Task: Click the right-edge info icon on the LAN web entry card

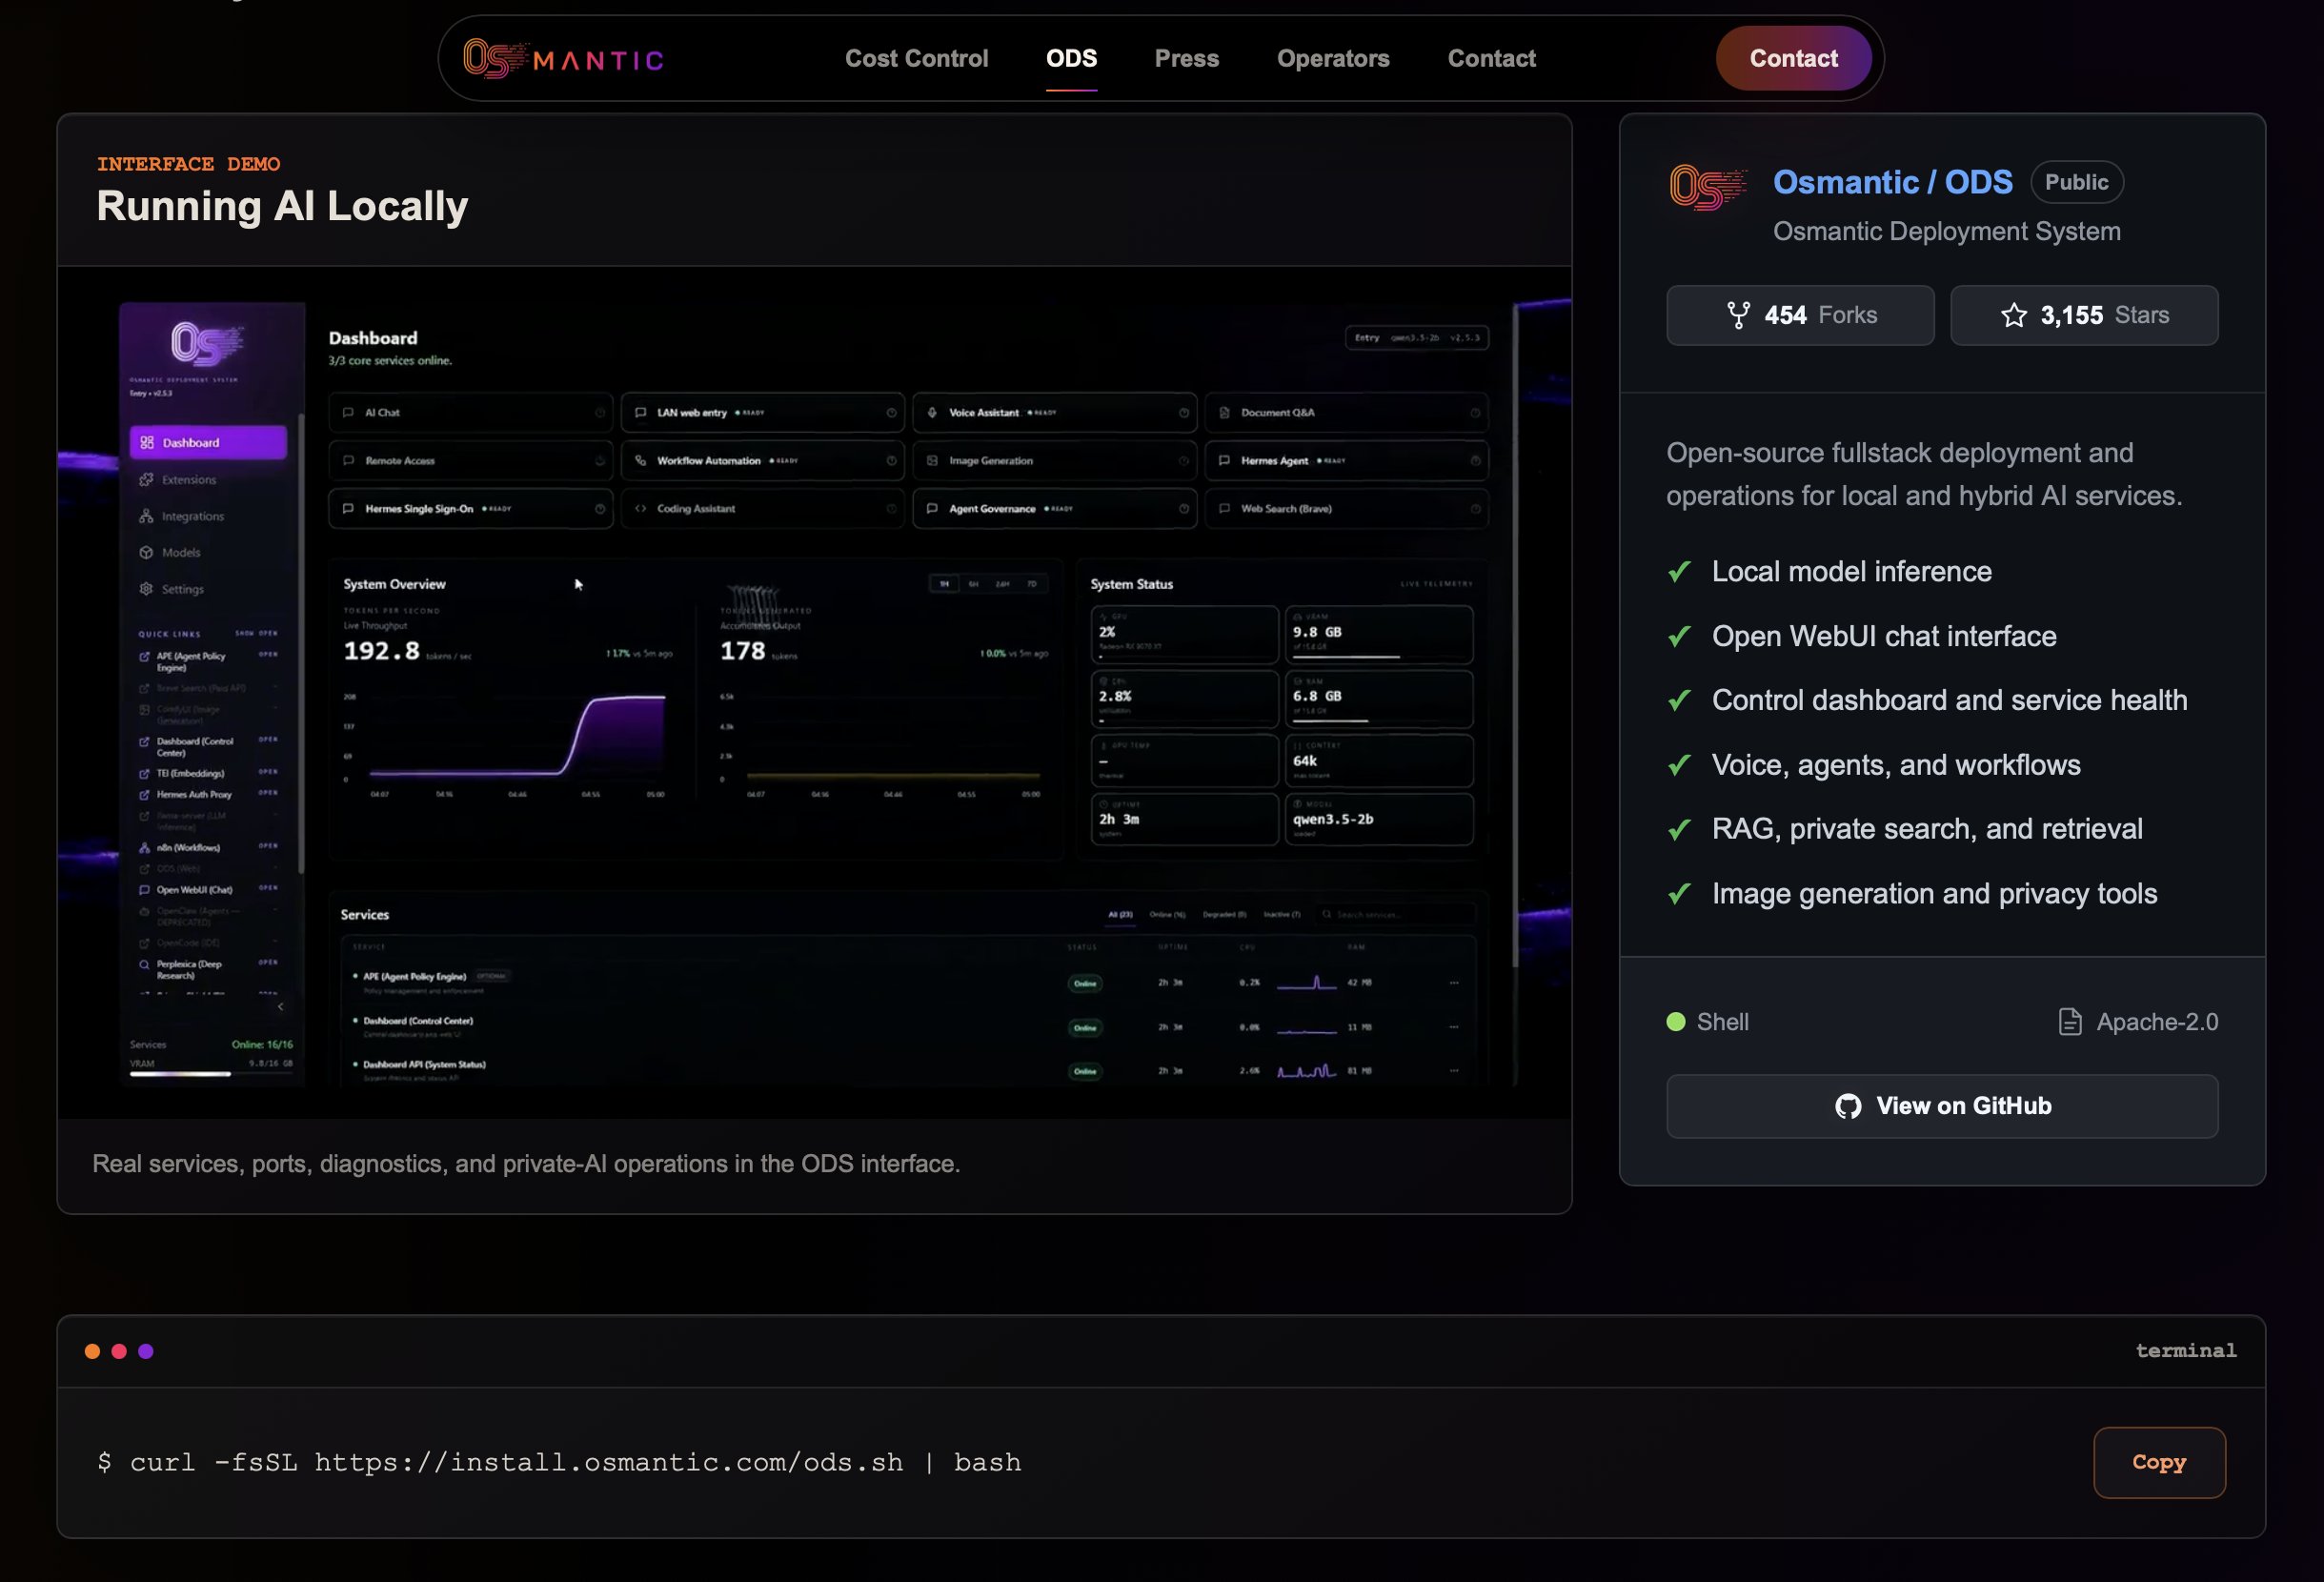Action: click(891, 412)
